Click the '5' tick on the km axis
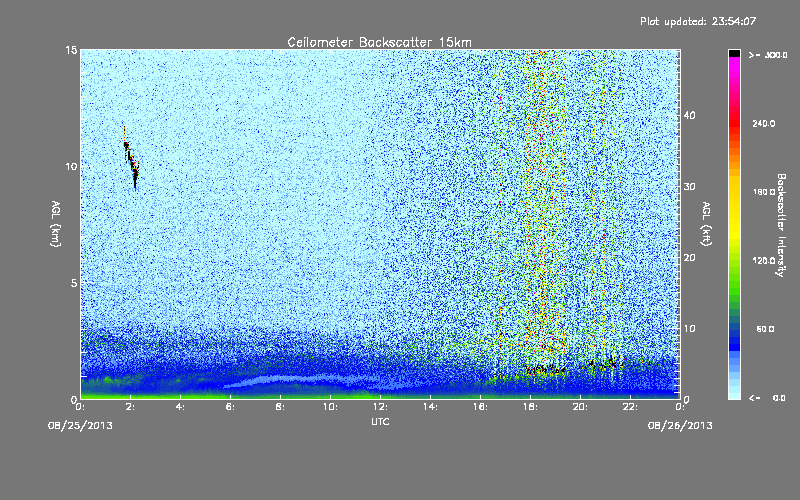 (x=73, y=283)
